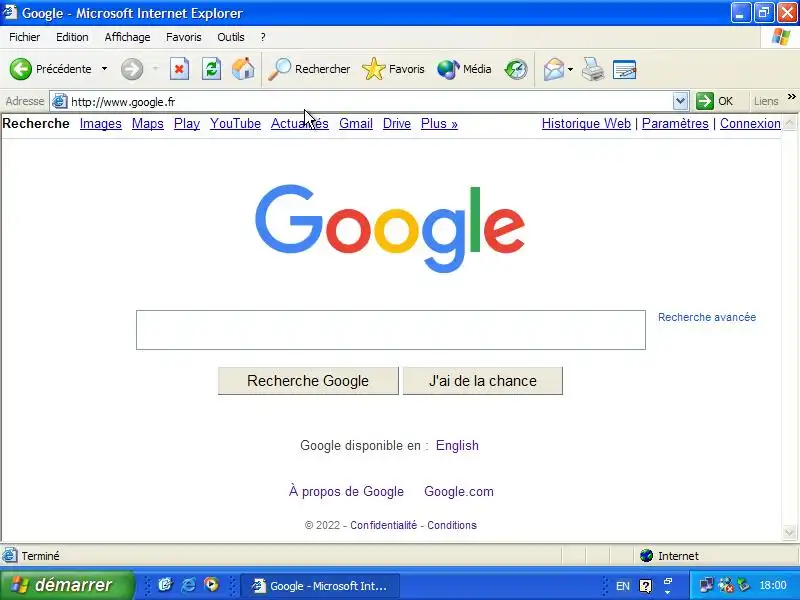Click the language bar help icon
Viewport: 800px width, 600px height.
645,586
